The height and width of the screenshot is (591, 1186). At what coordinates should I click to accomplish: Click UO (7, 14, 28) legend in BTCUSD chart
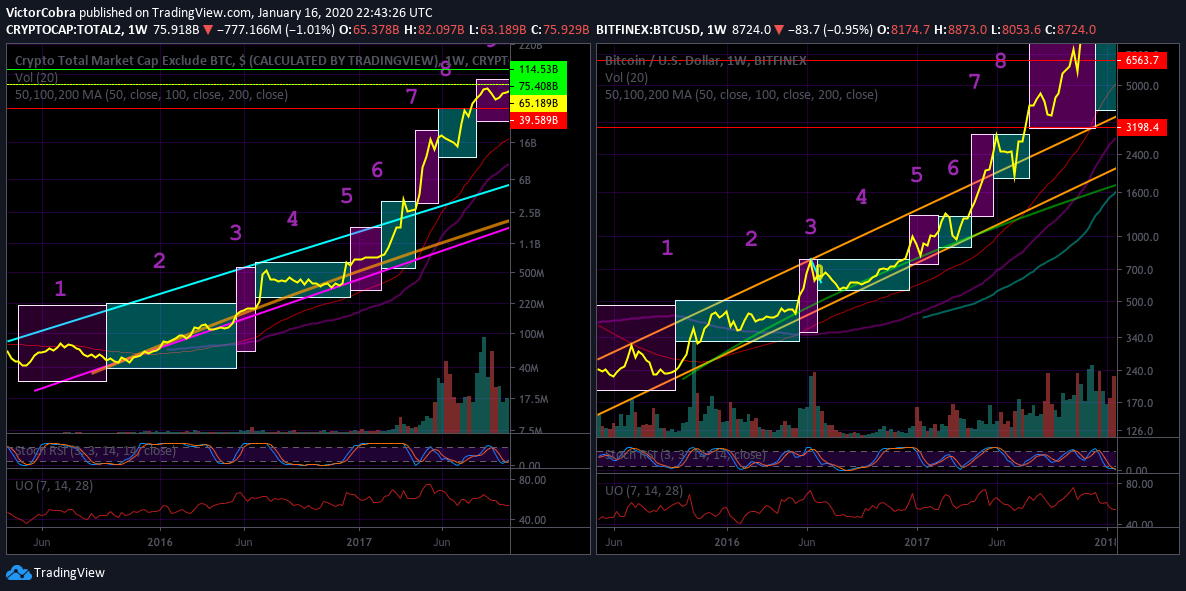coord(644,490)
